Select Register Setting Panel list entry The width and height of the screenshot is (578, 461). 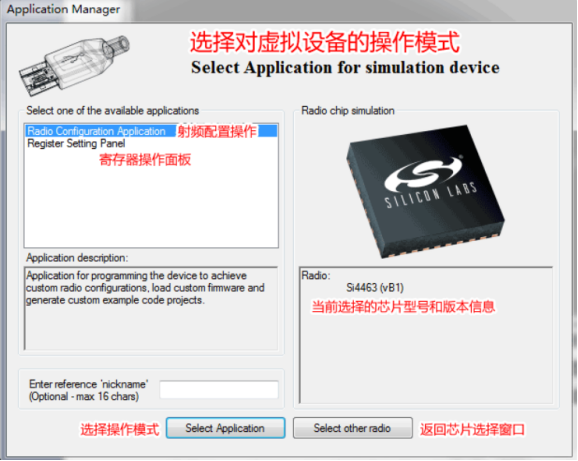click(x=76, y=143)
